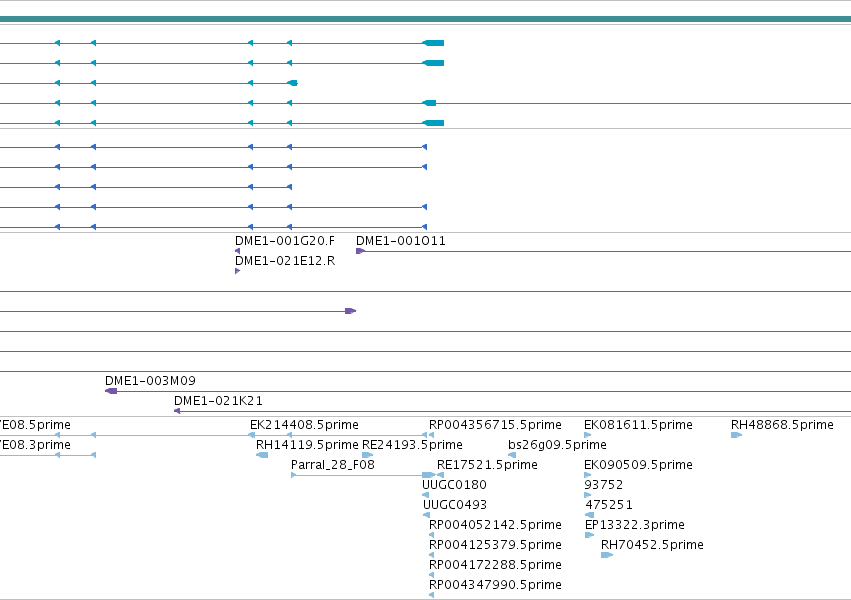This screenshot has width=851, height=600.
Task: Click the UUGC0493 feature label
Action: pyautogui.click(x=455, y=505)
